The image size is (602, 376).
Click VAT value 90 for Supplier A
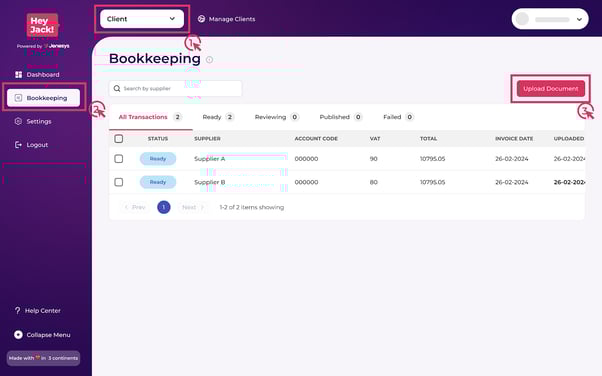click(x=374, y=159)
